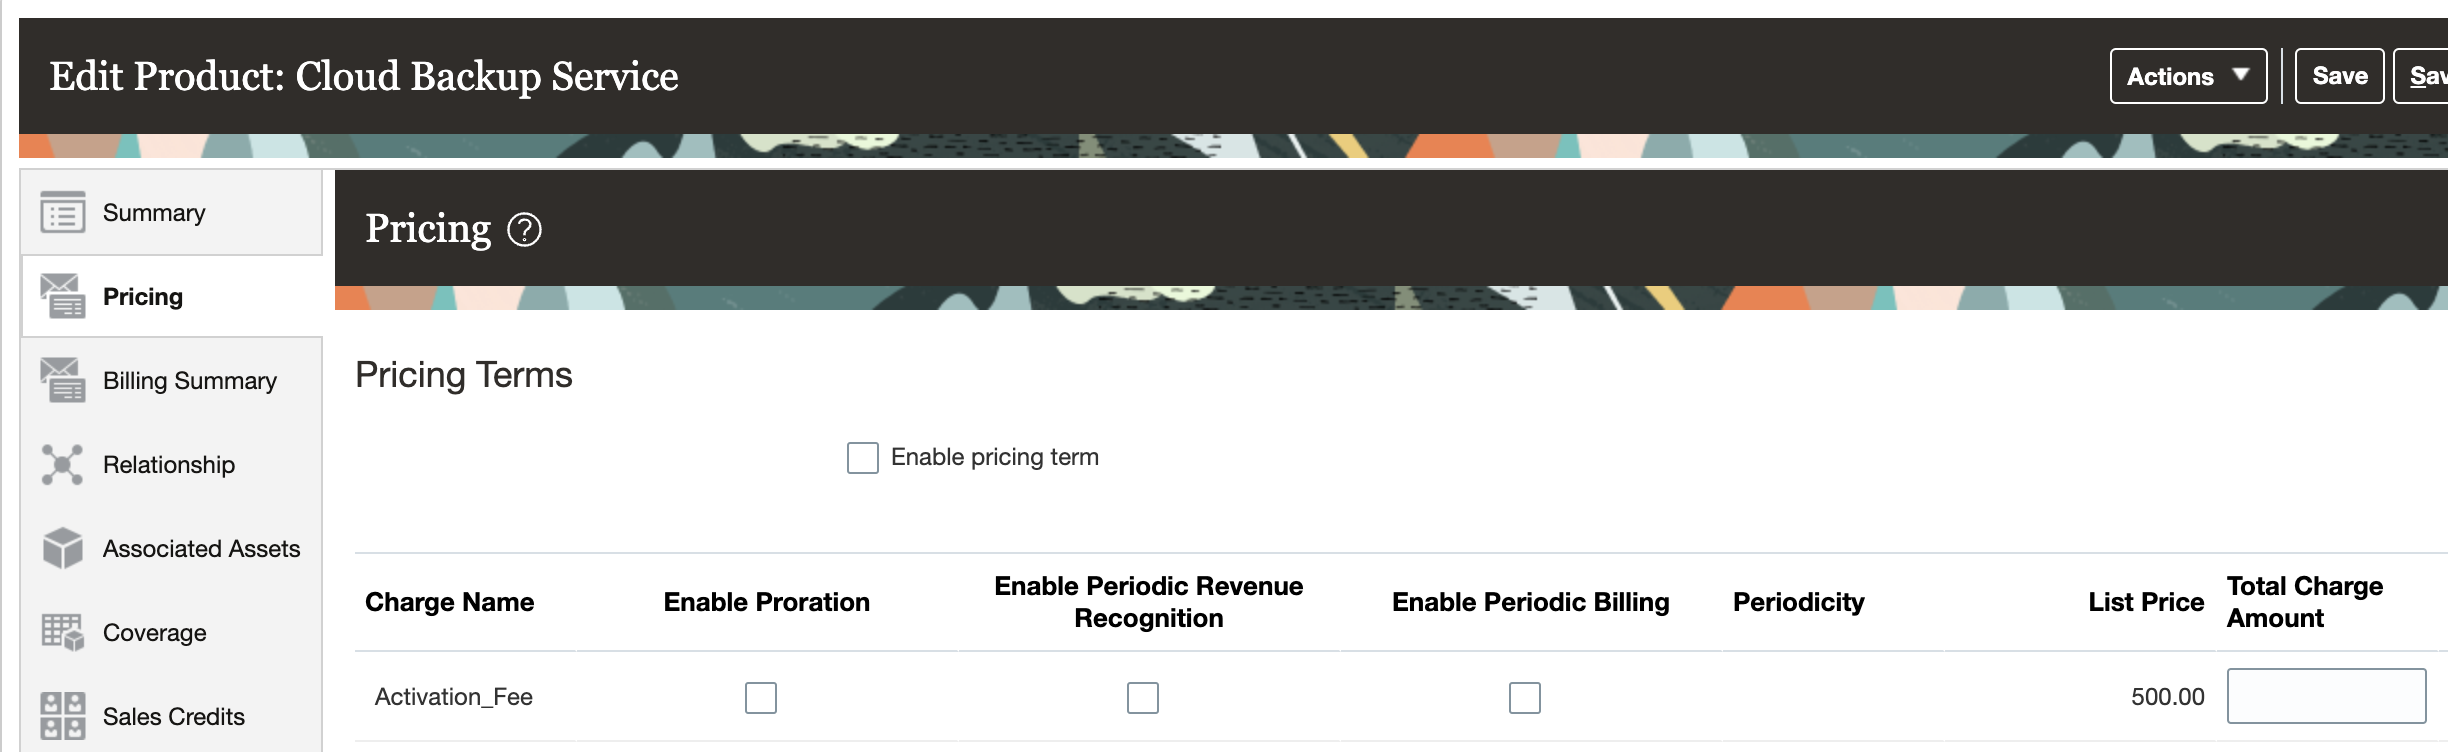Enable pricing term checkbox
The width and height of the screenshot is (2448, 752).
tap(862, 458)
